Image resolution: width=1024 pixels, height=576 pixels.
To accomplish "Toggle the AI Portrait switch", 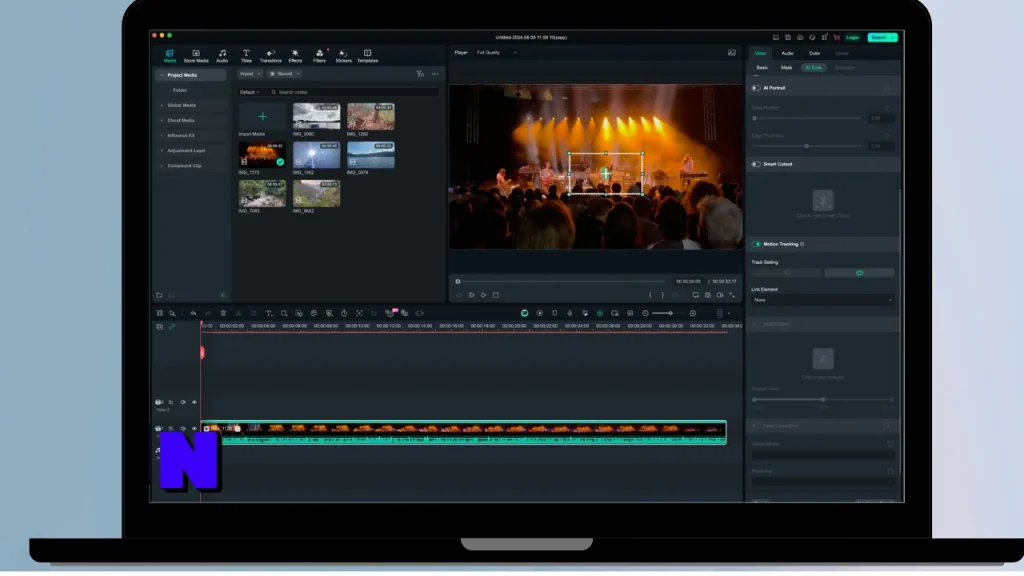I will coord(756,88).
